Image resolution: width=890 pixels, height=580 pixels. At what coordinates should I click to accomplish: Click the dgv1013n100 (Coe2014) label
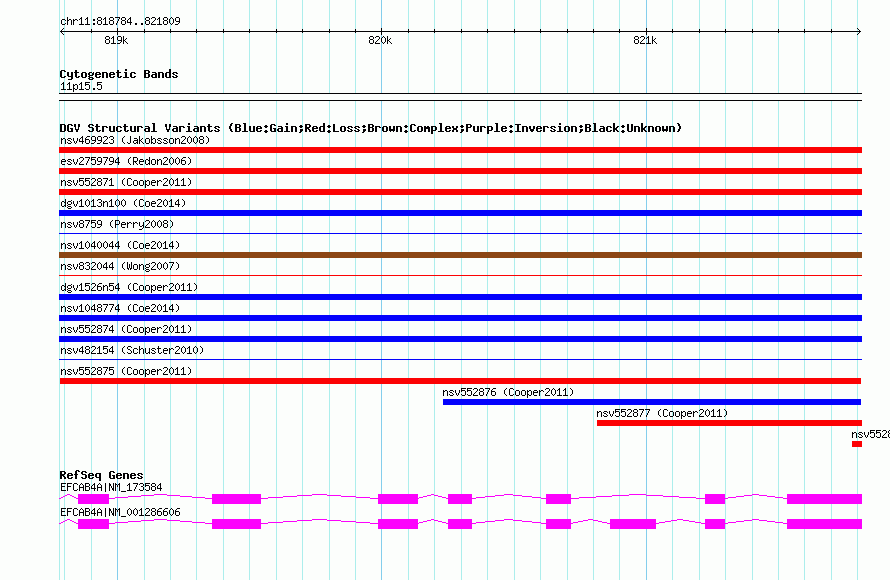point(123,203)
